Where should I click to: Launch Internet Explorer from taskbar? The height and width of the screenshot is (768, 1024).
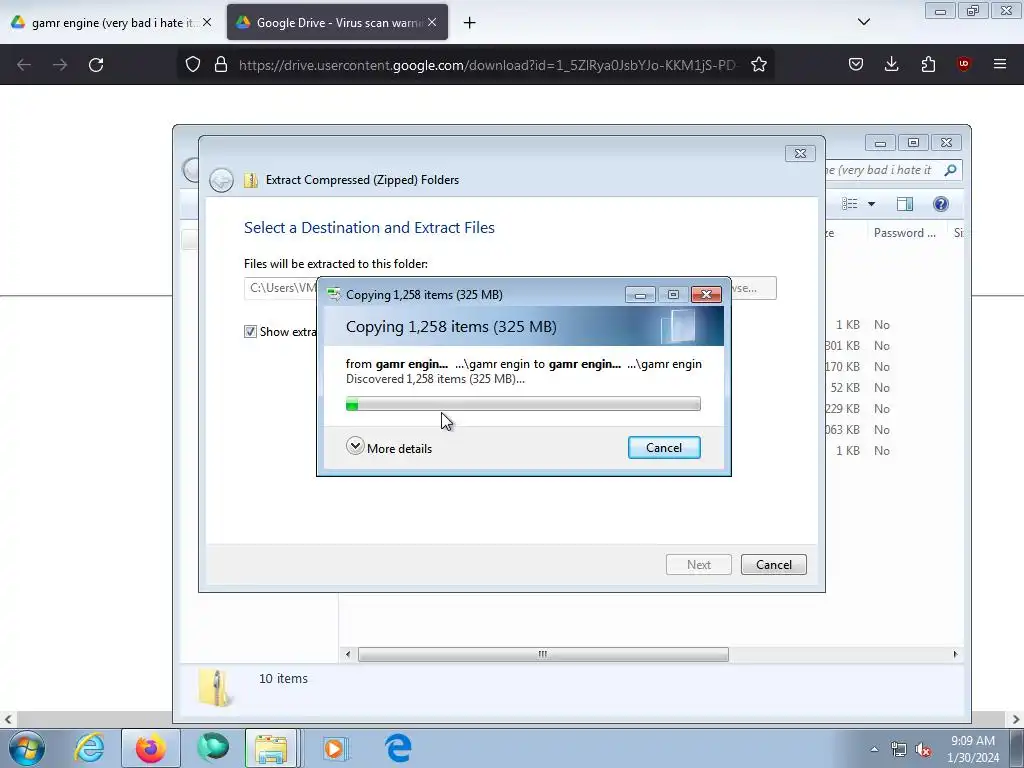coord(89,748)
